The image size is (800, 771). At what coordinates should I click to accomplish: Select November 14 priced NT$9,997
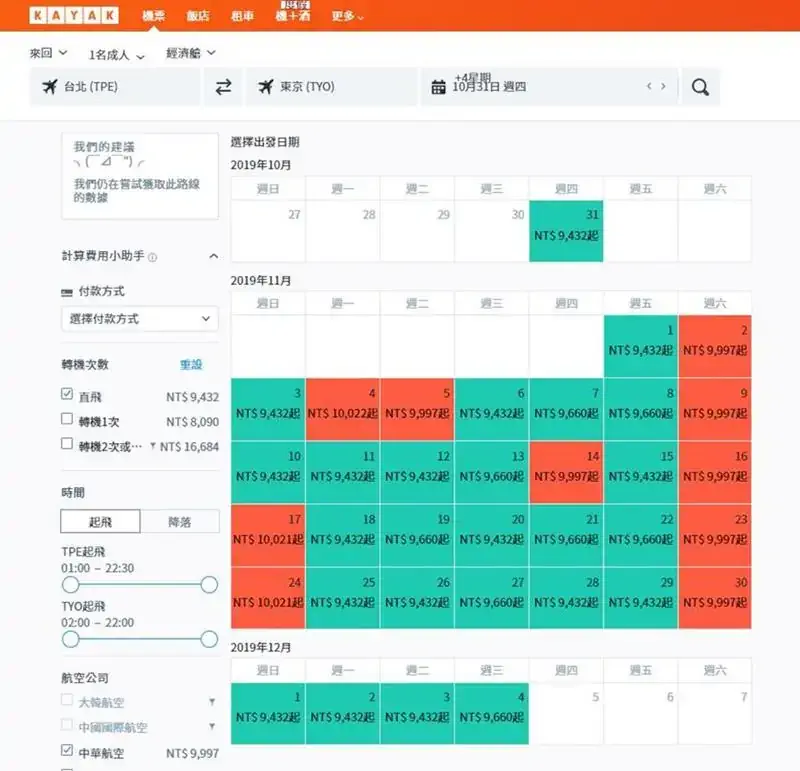(x=566, y=466)
